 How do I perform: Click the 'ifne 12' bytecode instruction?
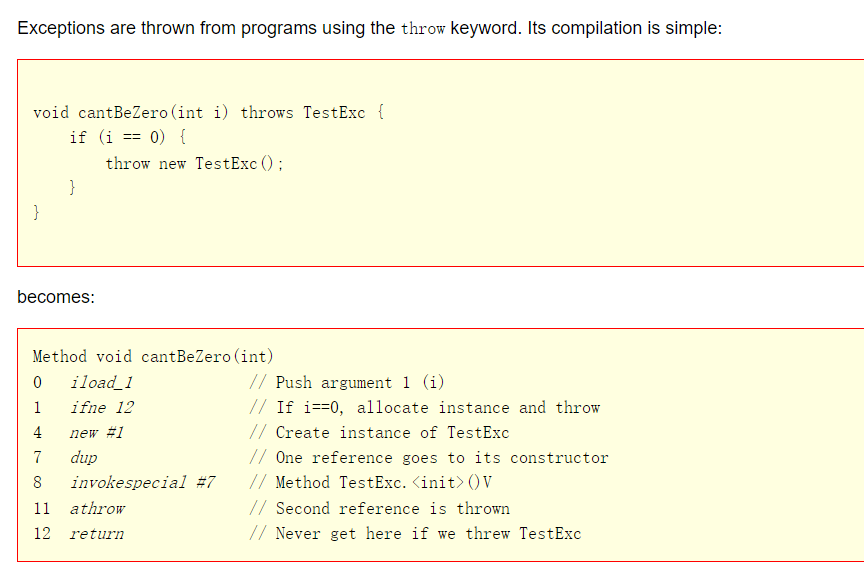point(101,407)
